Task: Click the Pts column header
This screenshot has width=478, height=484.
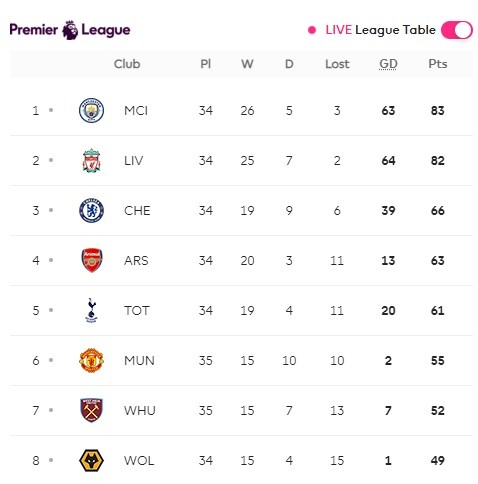Action: (x=438, y=64)
